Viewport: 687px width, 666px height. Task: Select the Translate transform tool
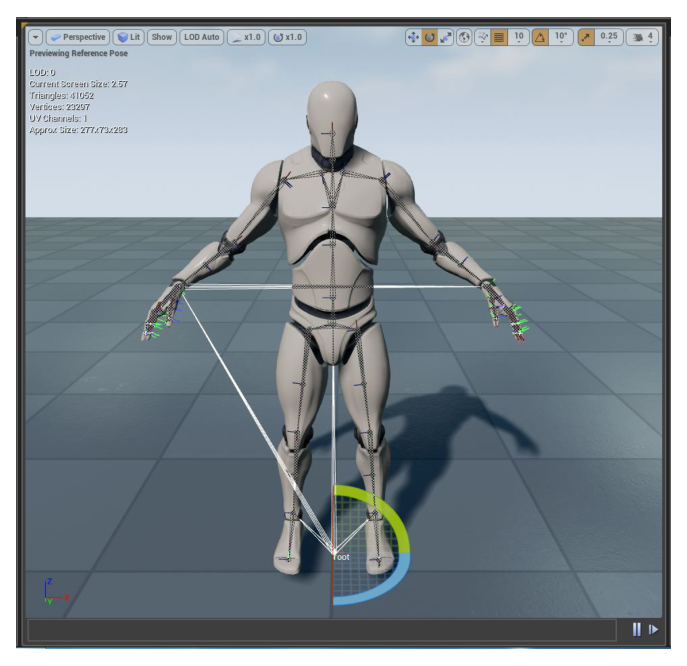coord(413,37)
